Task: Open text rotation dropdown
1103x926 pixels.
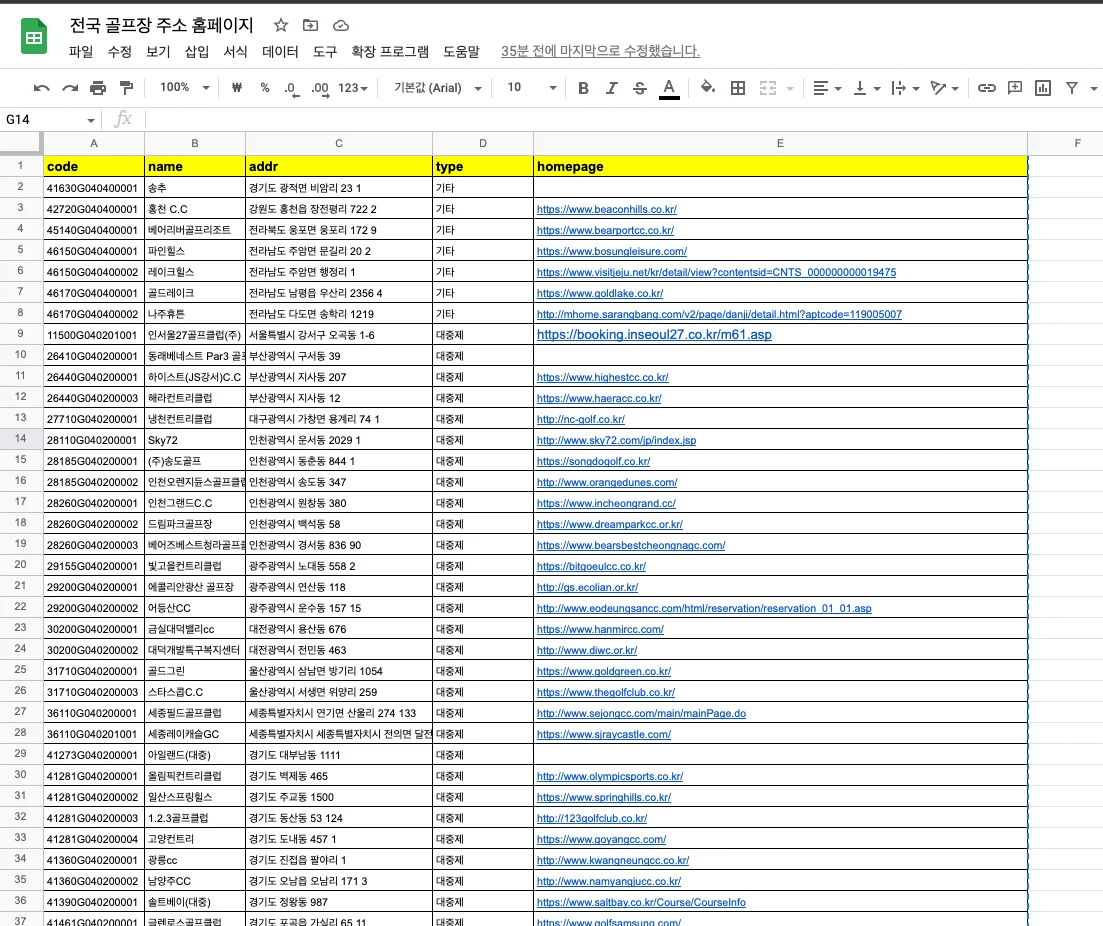Action: 944,88
